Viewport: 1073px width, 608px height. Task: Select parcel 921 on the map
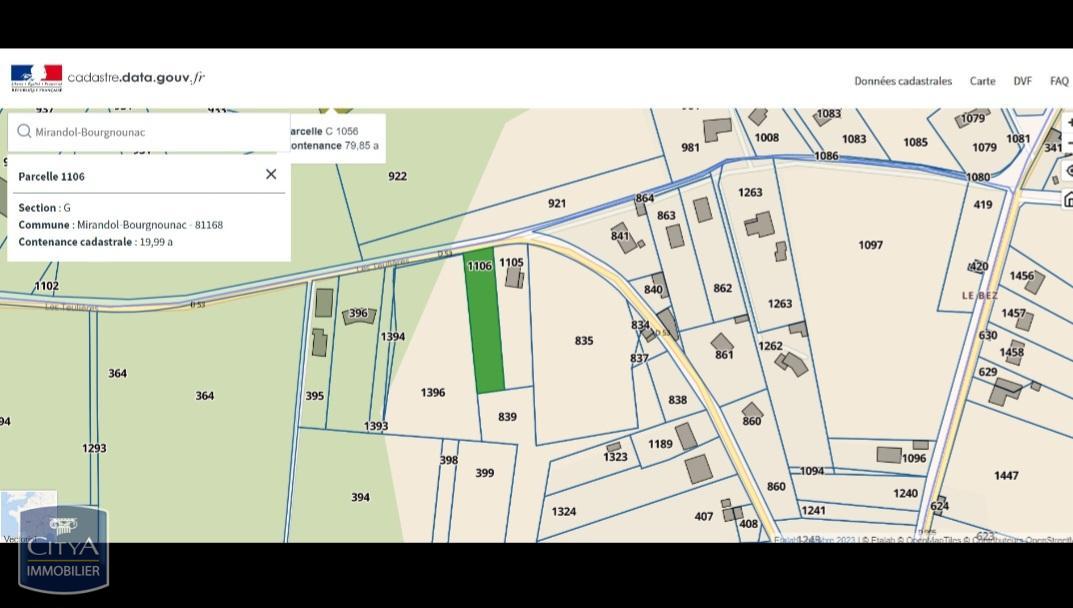tap(557, 203)
